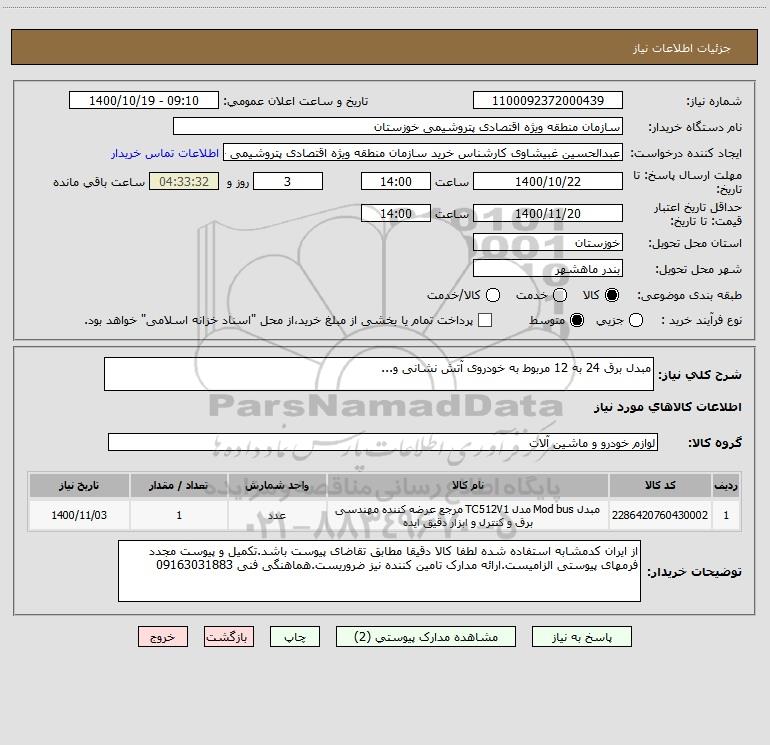This screenshot has height=745, width=770.
Task: Click the goods group field لوازم خودرو و ماشین آلات
Action: coord(383,442)
